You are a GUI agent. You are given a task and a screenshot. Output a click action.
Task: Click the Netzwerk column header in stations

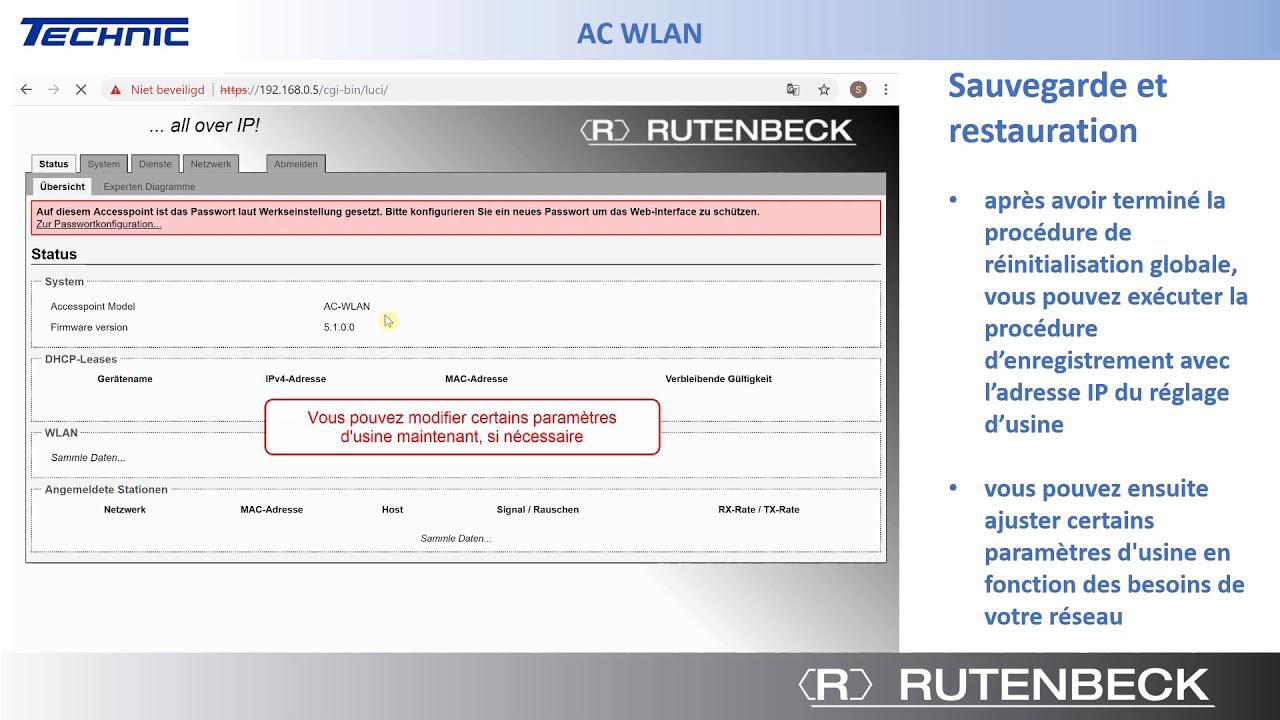tap(125, 509)
